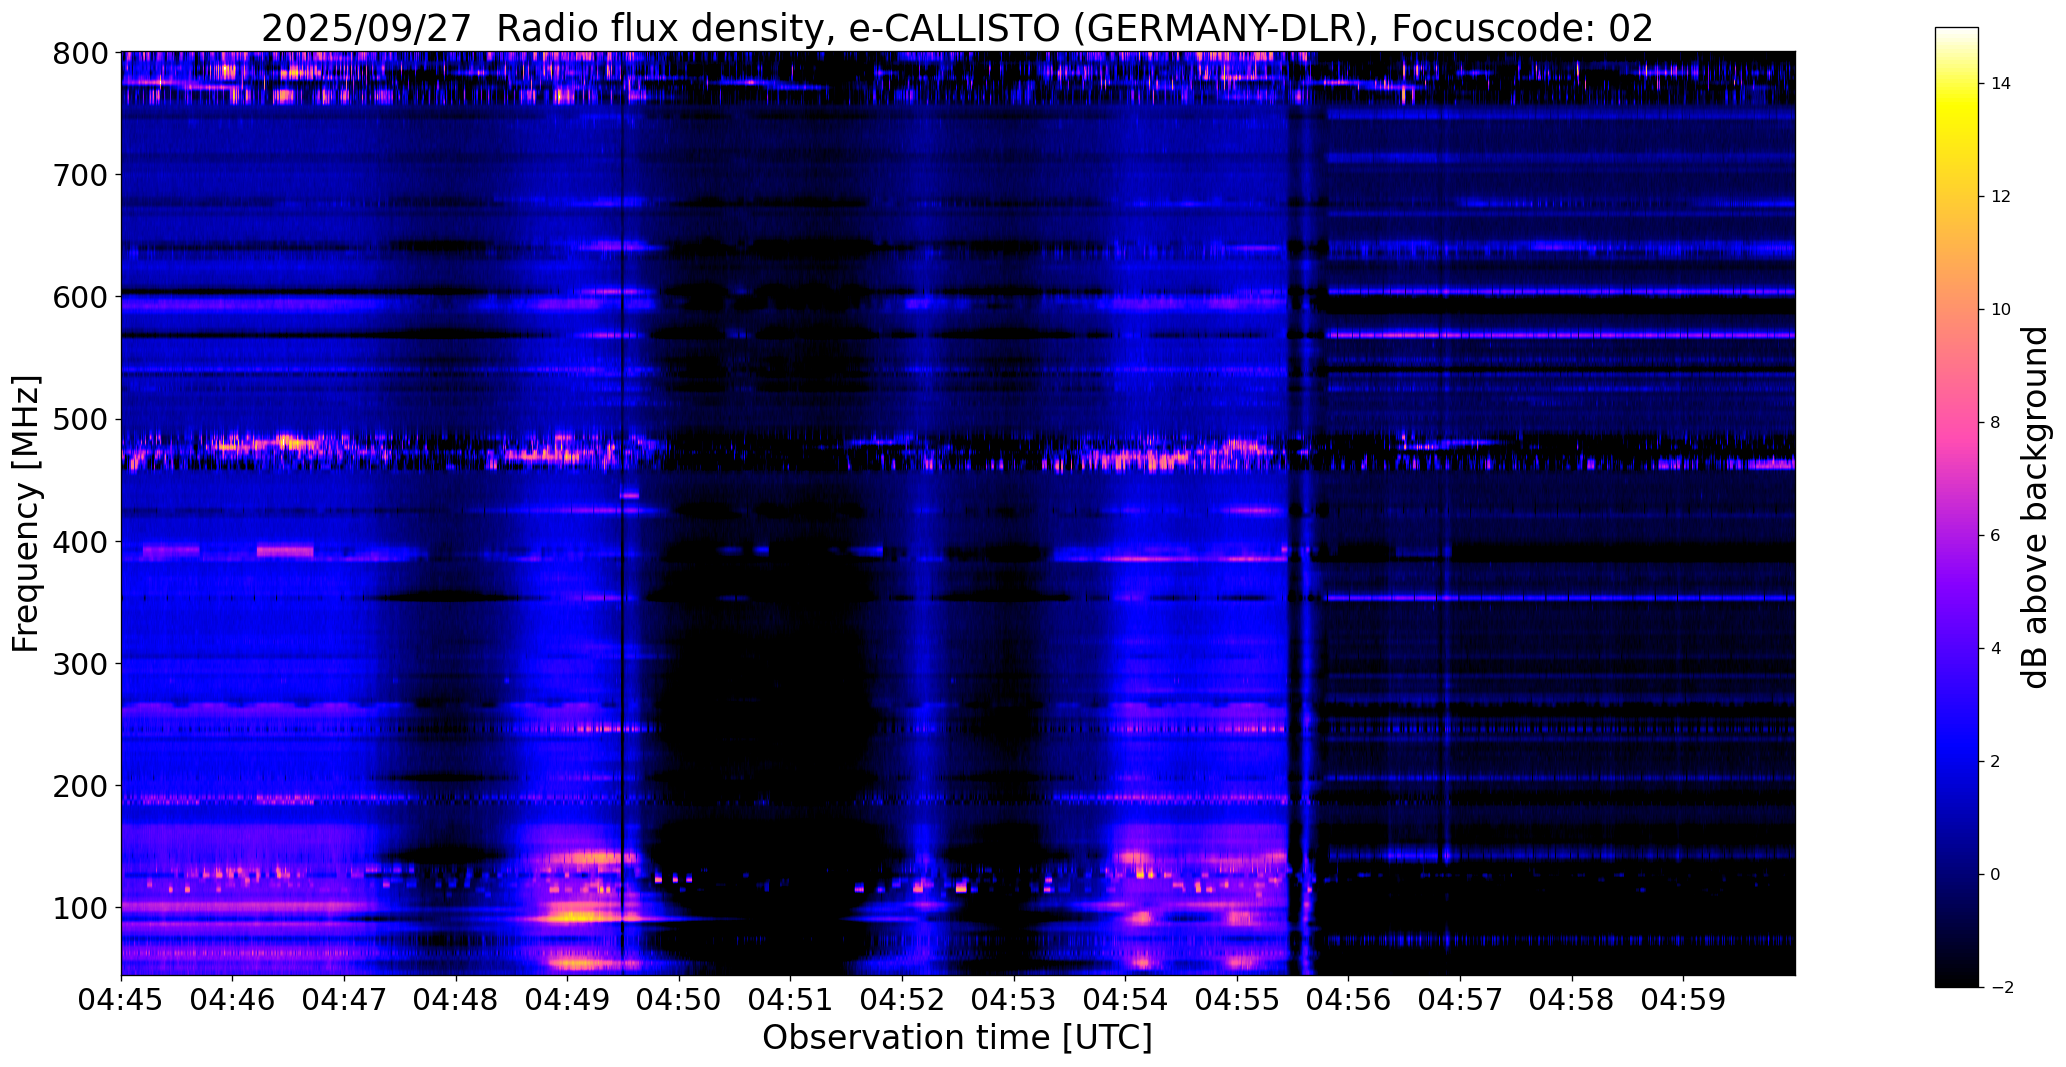Click the 800 frequency tick label
The image size is (2066, 1067).
[x=79, y=53]
